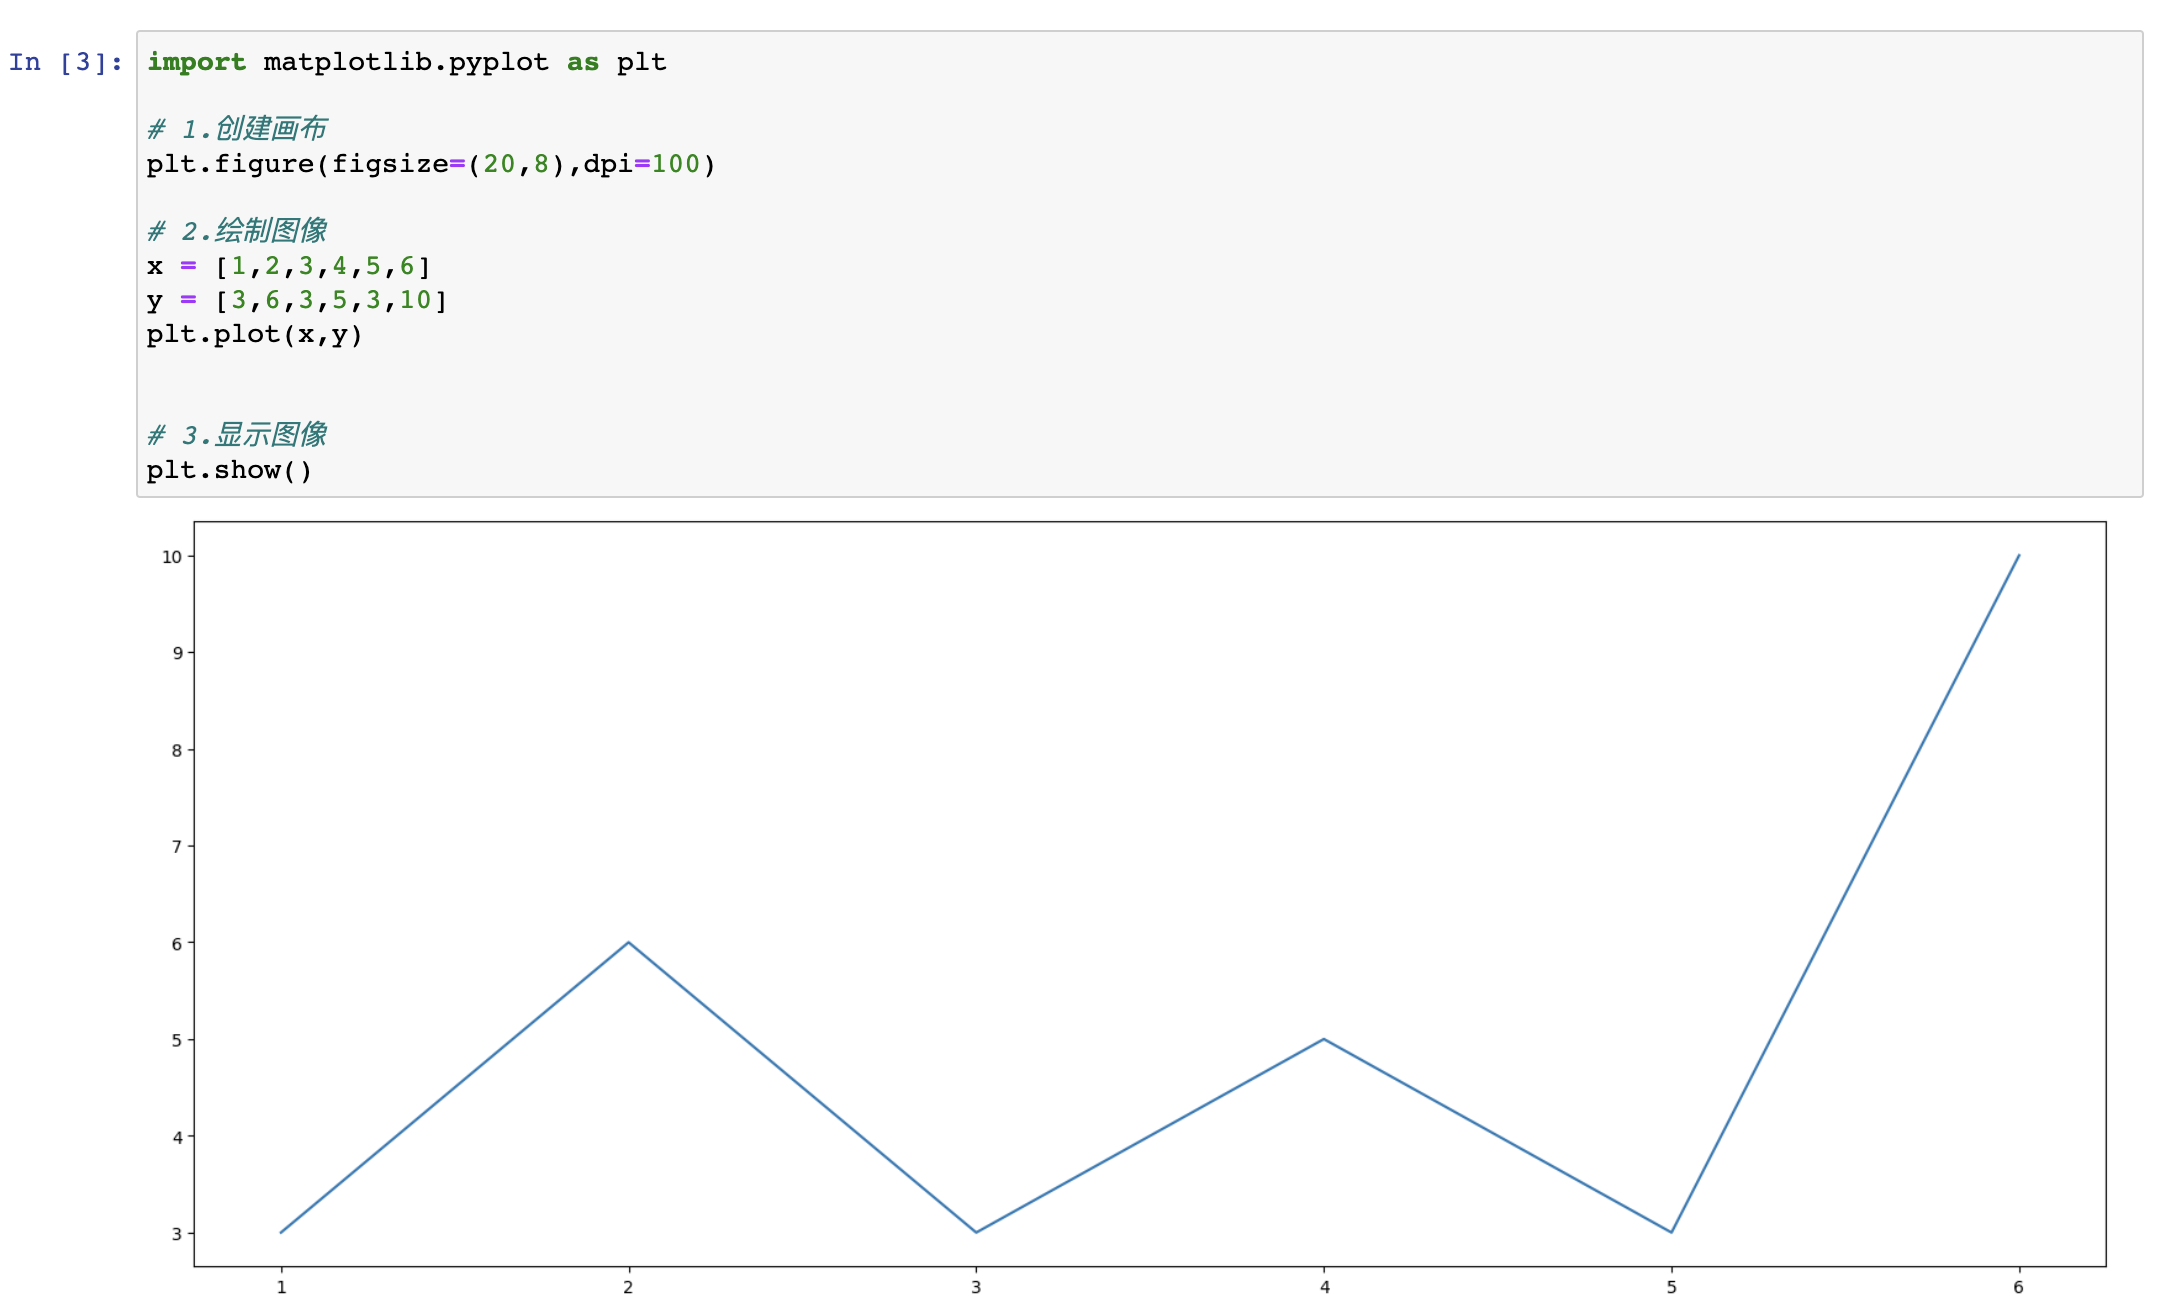The width and height of the screenshot is (2162, 1314).
Task: Place cursor in the x list line
Action: [290, 266]
